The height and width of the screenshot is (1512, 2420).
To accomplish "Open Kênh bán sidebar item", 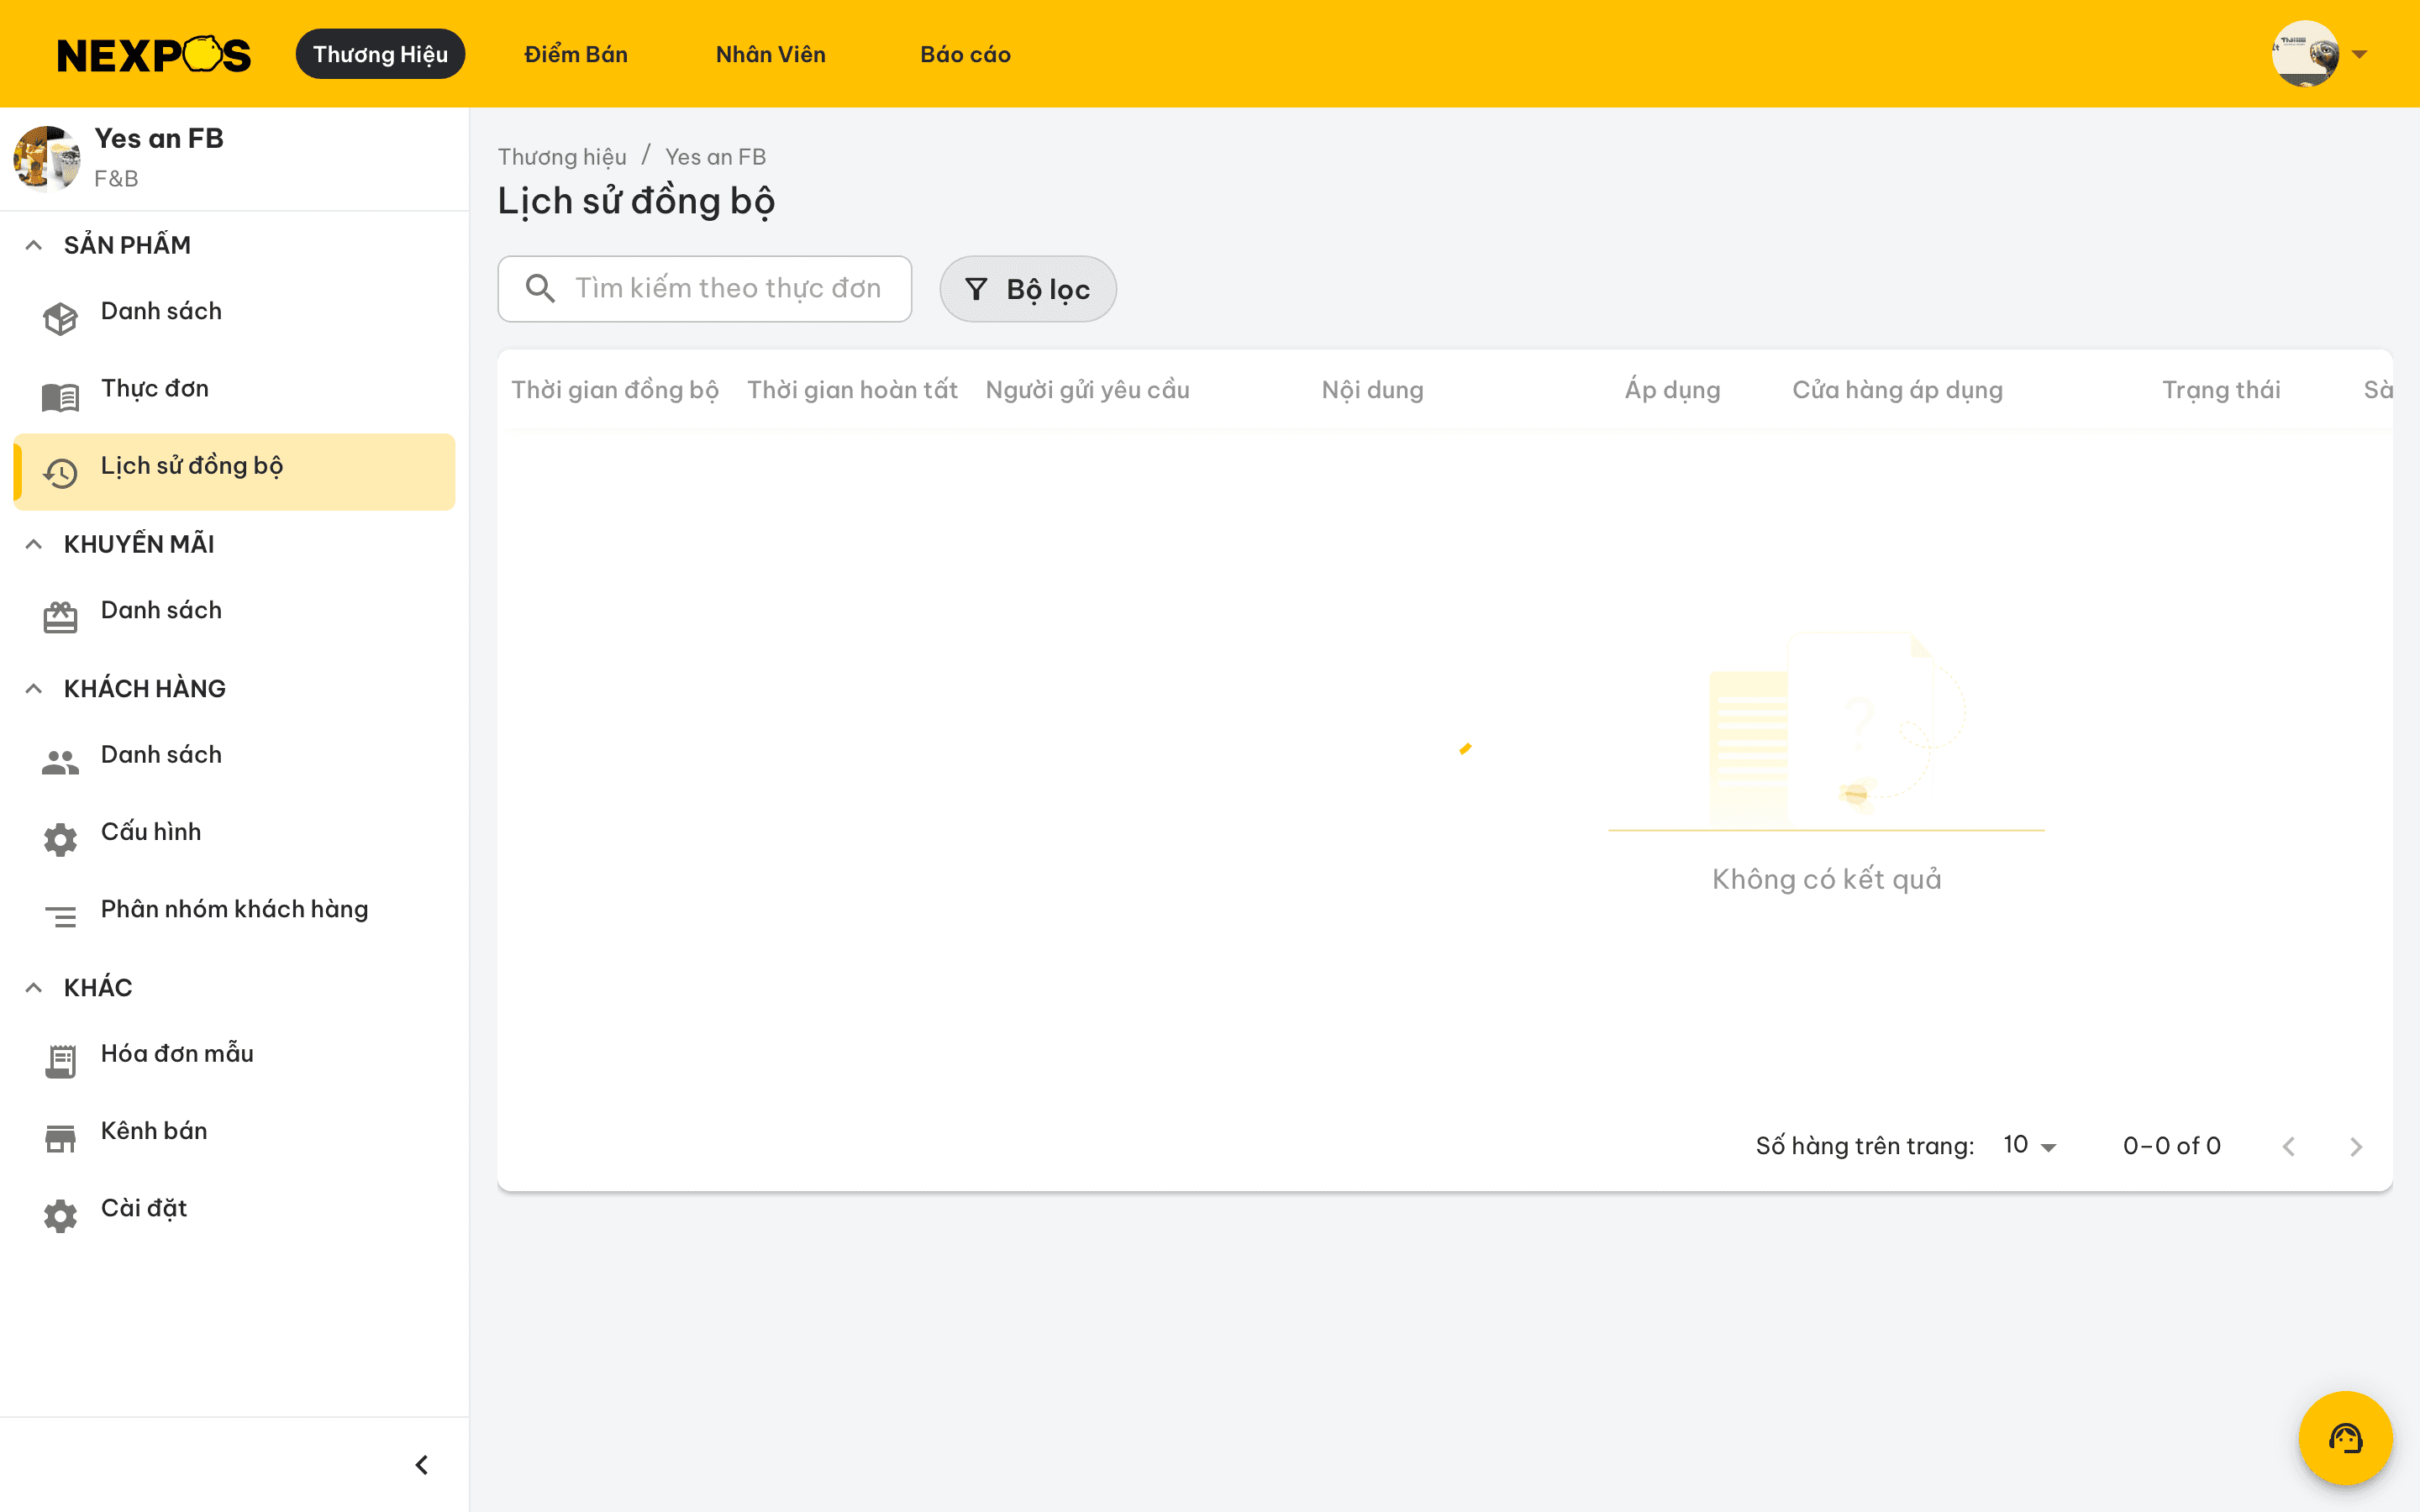I will coord(234,1137).
